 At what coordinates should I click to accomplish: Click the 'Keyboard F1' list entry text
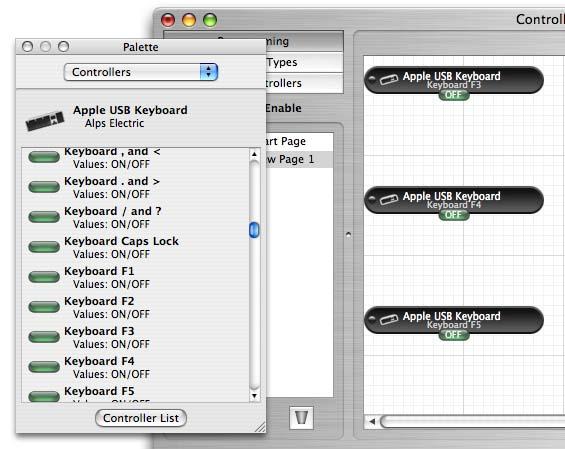pyautogui.click(x=99, y=271)
